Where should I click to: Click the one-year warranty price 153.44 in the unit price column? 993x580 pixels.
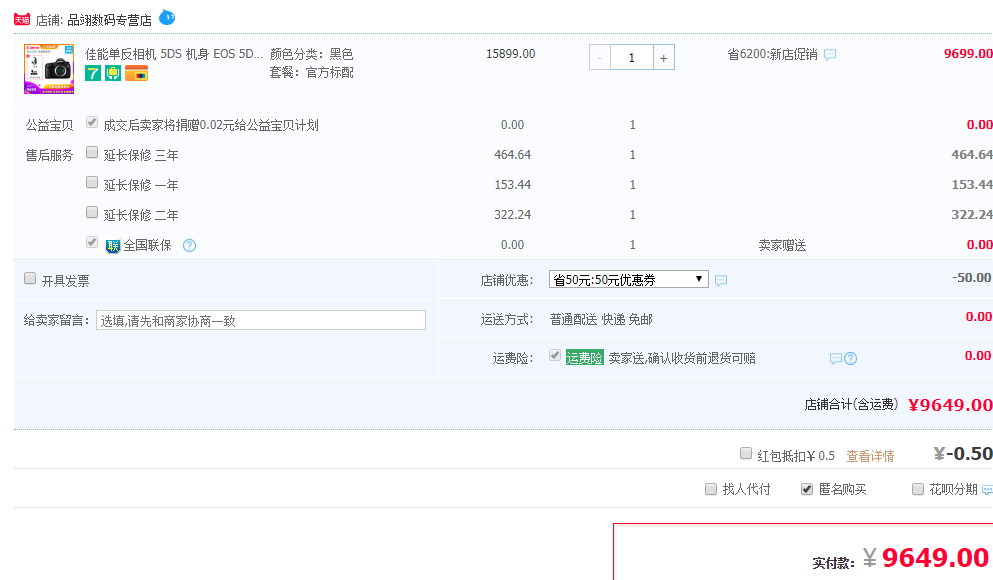(x=512, y=185)
